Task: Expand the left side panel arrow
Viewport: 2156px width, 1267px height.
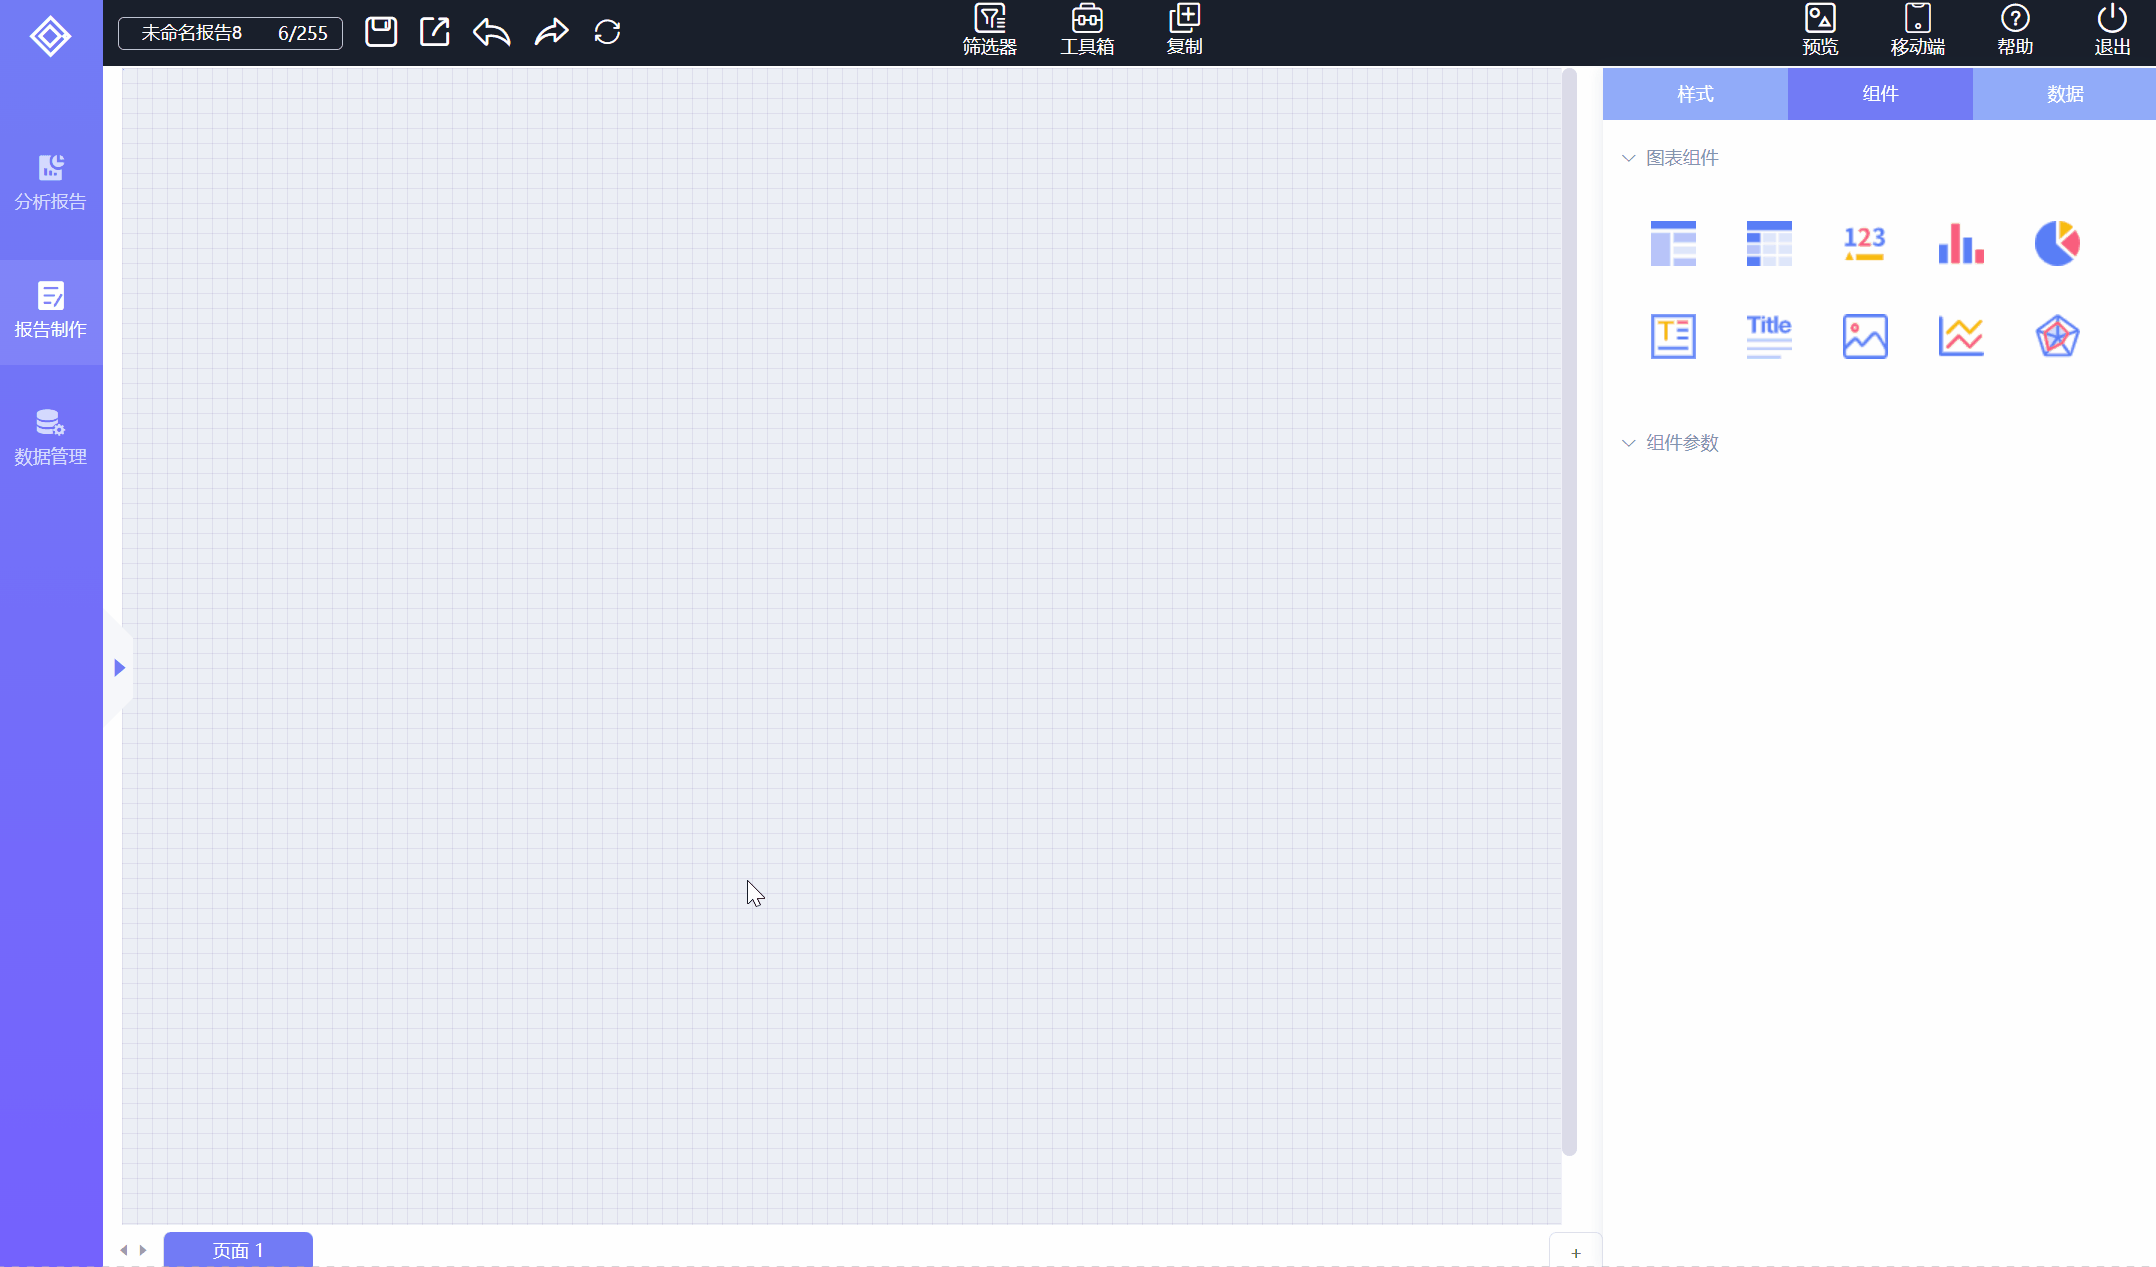Action: (x=119, y=667)
